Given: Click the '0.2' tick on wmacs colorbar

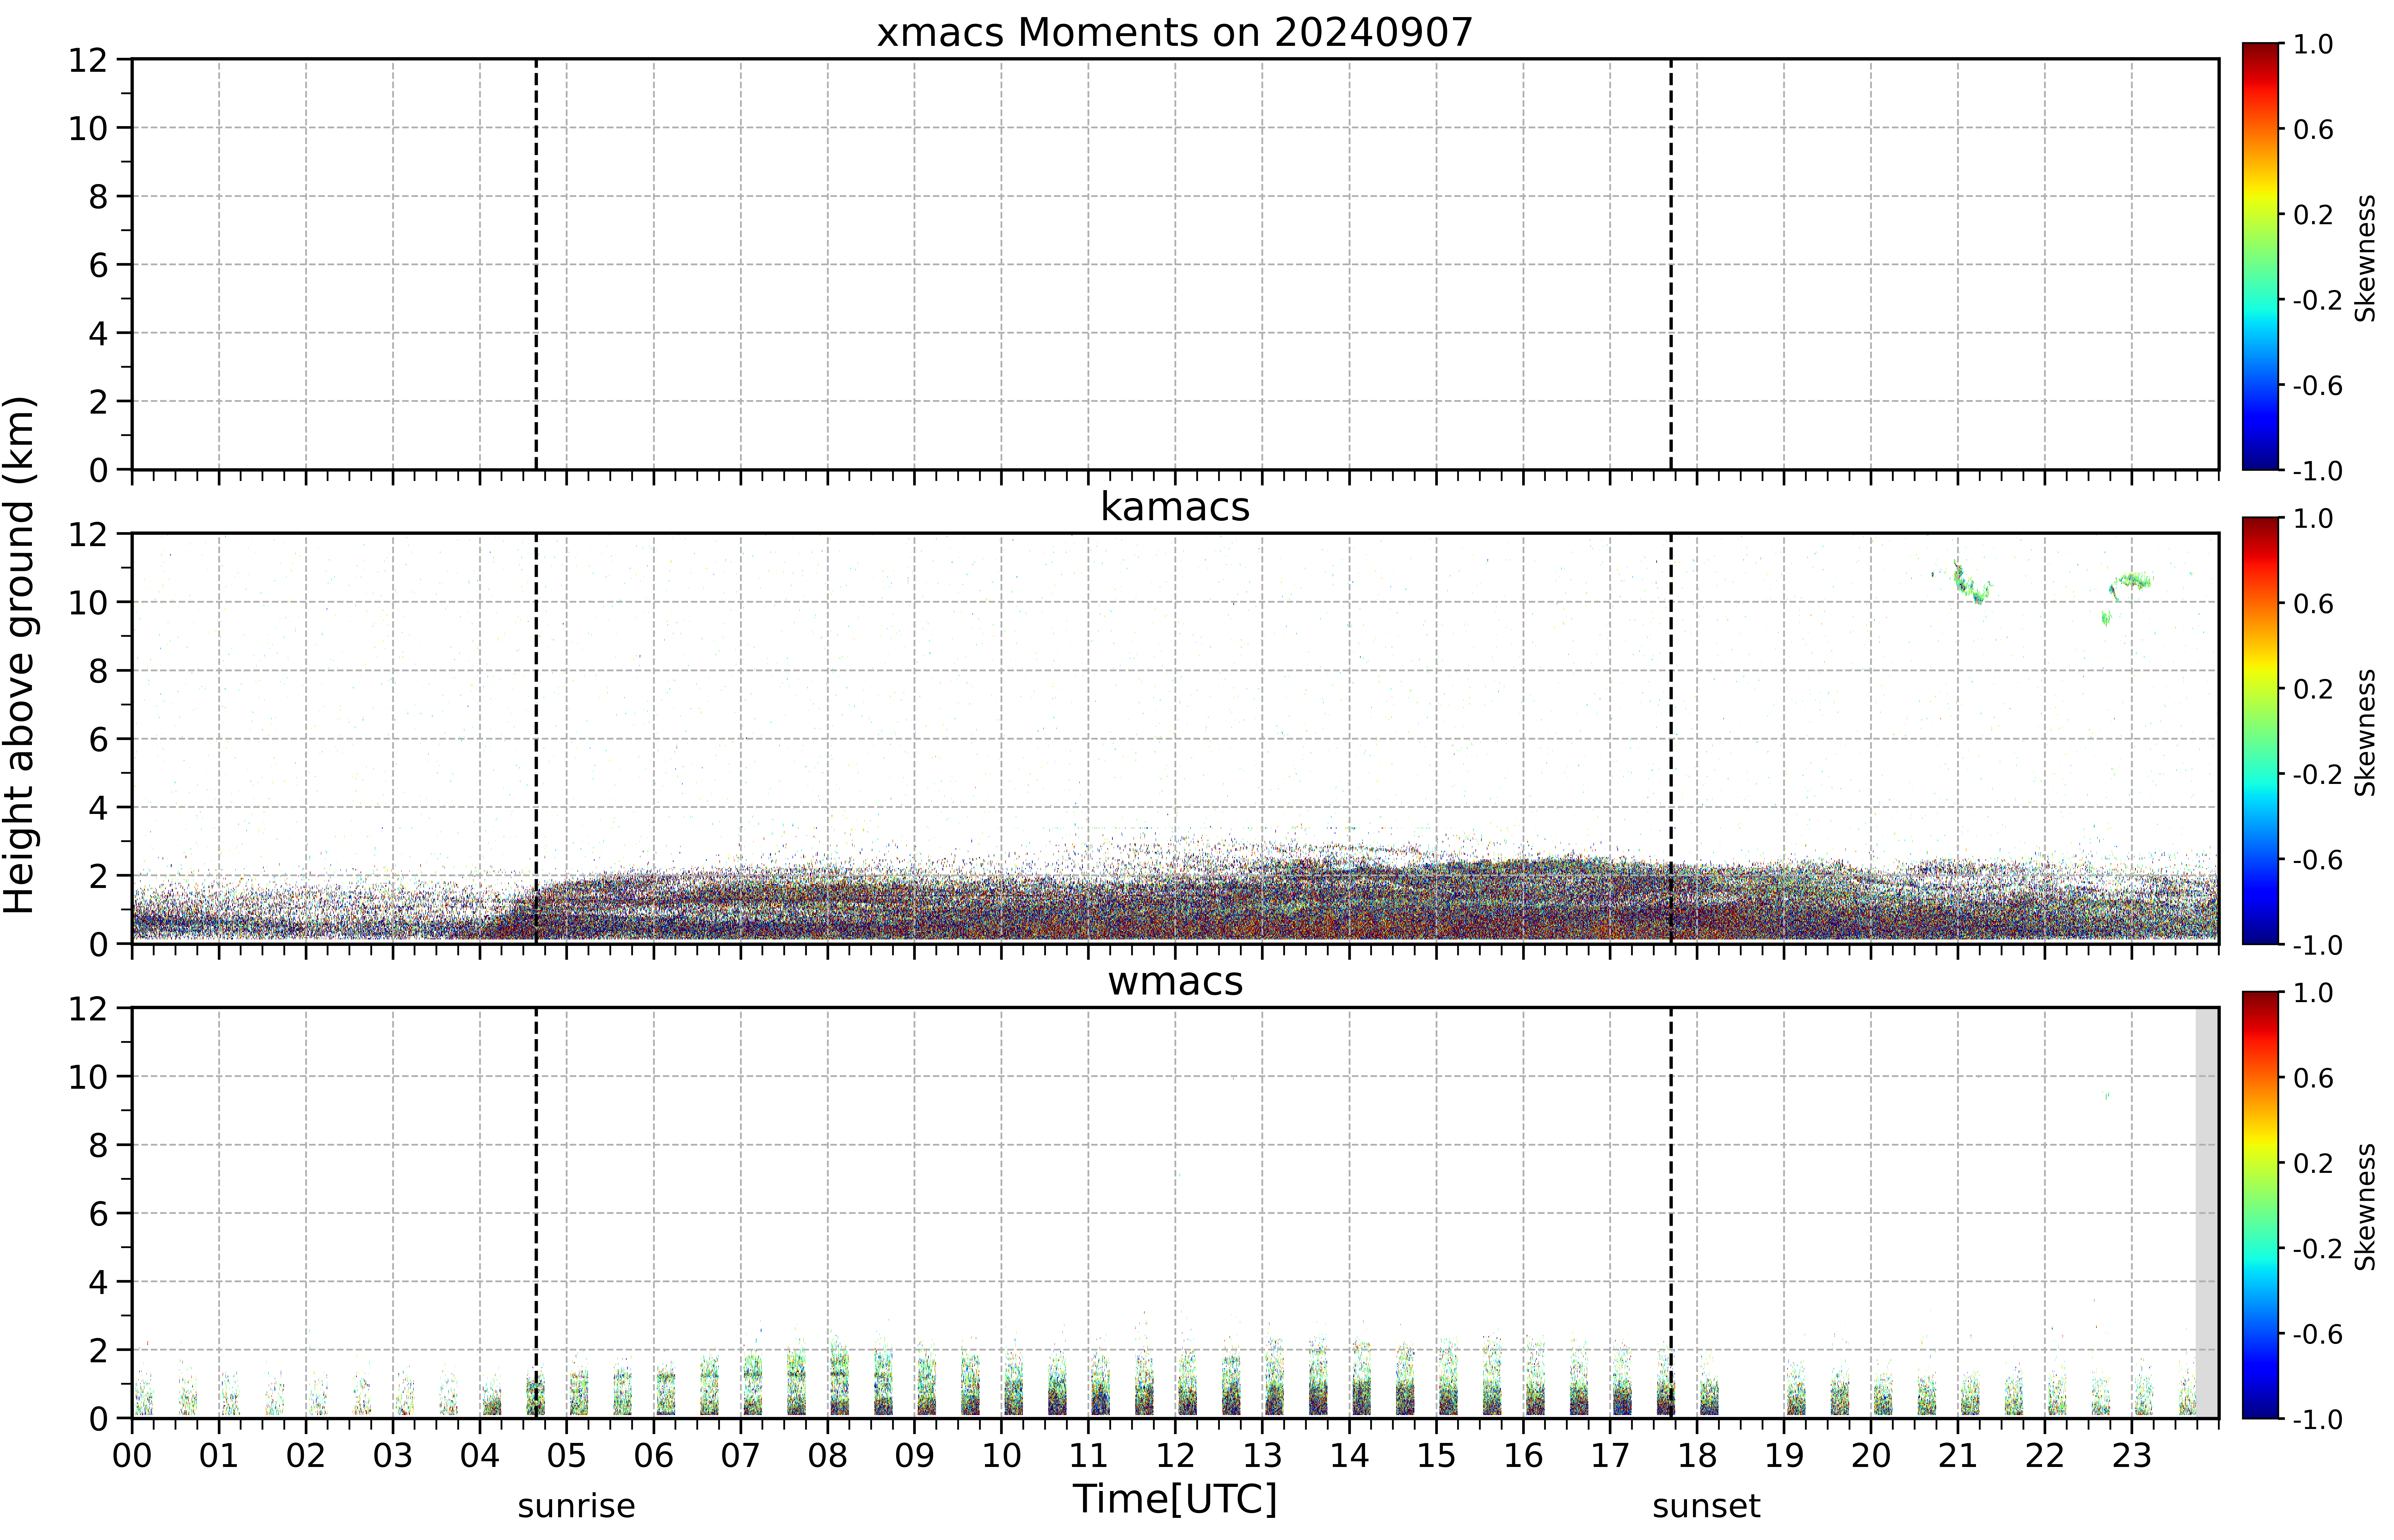Looking at the screenshot, I should [2313, 1163].
